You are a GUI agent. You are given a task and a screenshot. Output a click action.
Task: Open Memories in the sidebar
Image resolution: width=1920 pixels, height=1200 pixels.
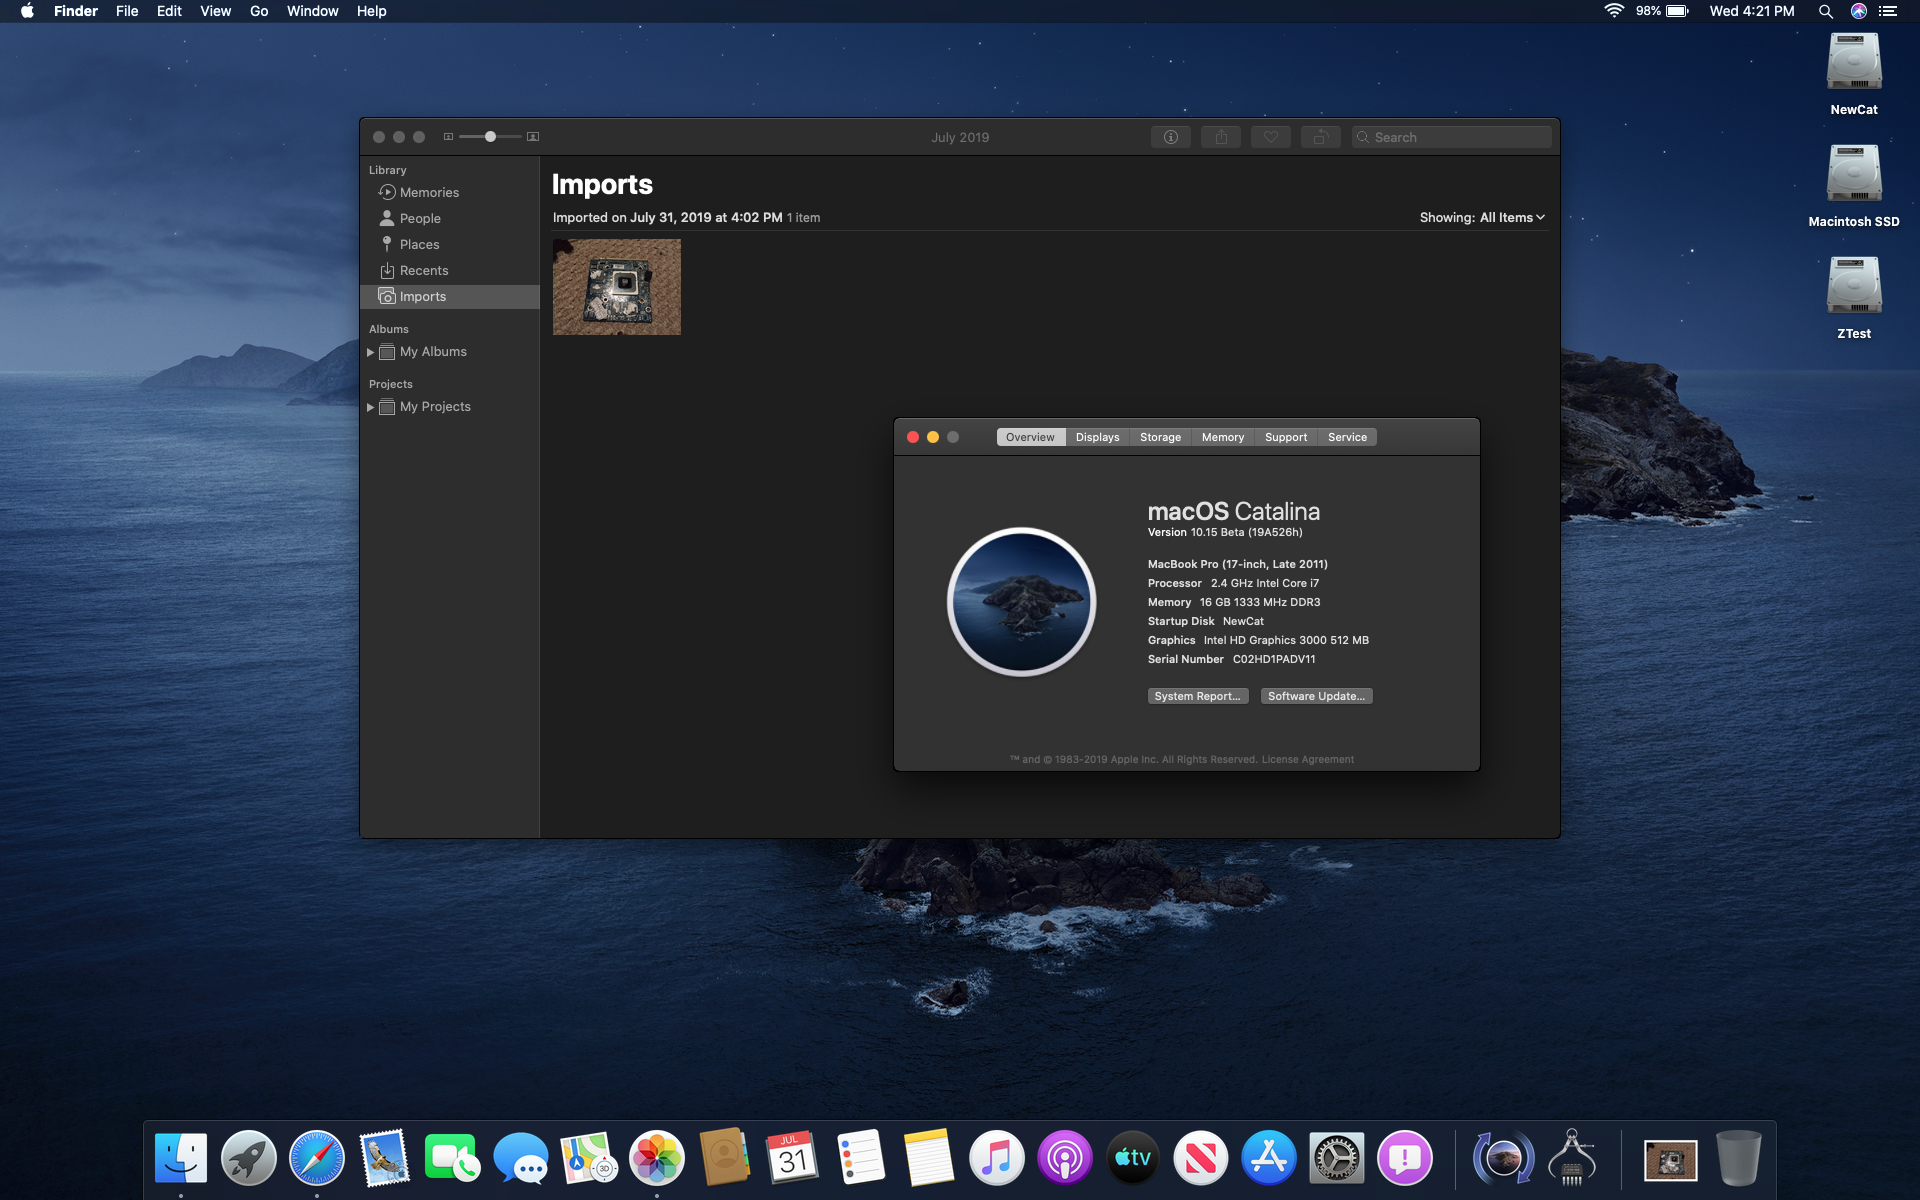(429, 192)
